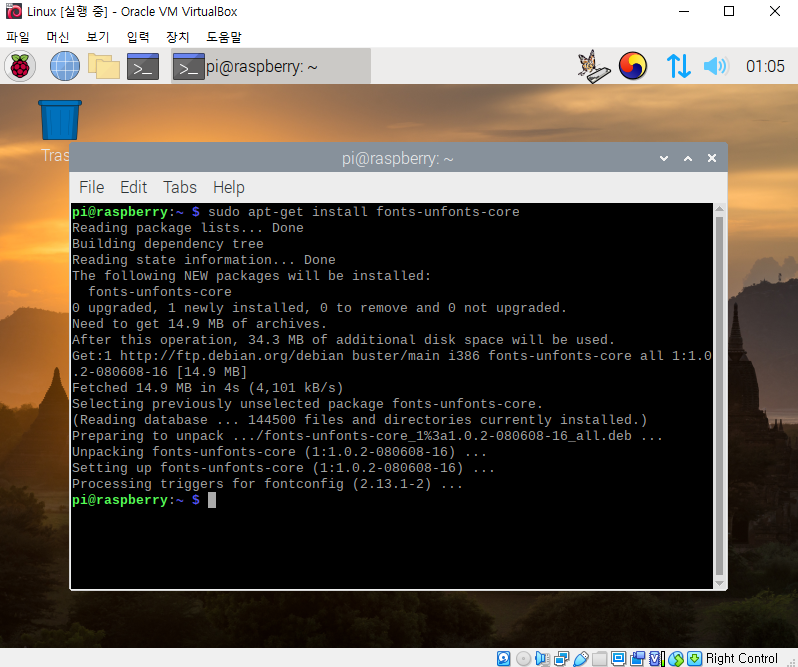Open the VirtualBox 장치 menu
798x667 pixels.
(x=178, y=37)
